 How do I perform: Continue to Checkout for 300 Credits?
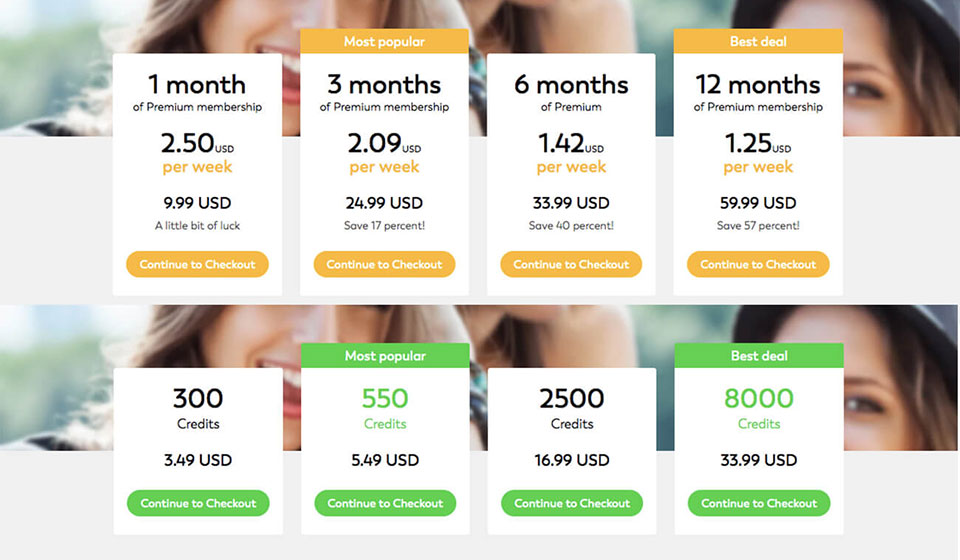pyautogui.click(x=198, y=503)
